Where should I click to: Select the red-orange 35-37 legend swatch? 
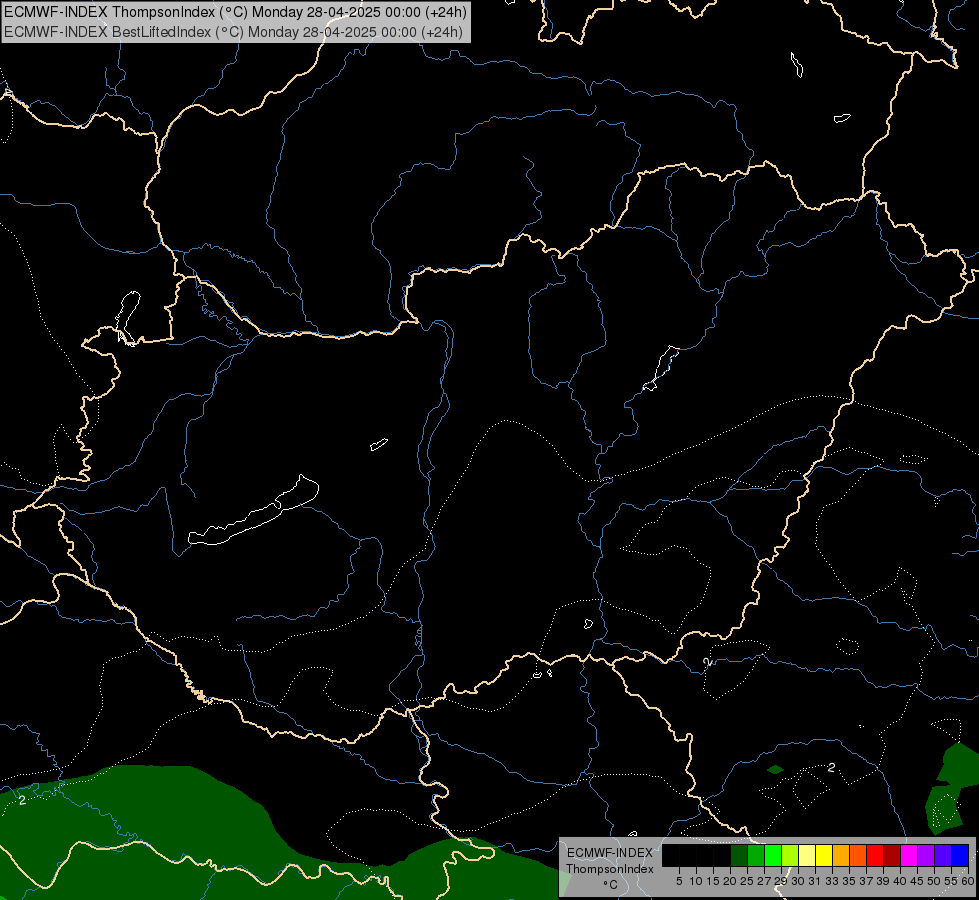point(858,856)
